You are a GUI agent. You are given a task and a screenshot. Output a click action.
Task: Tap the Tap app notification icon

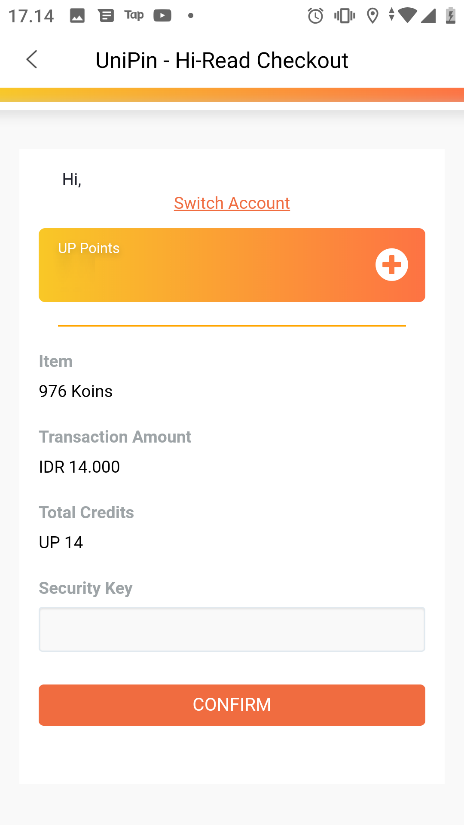point(134,15)
